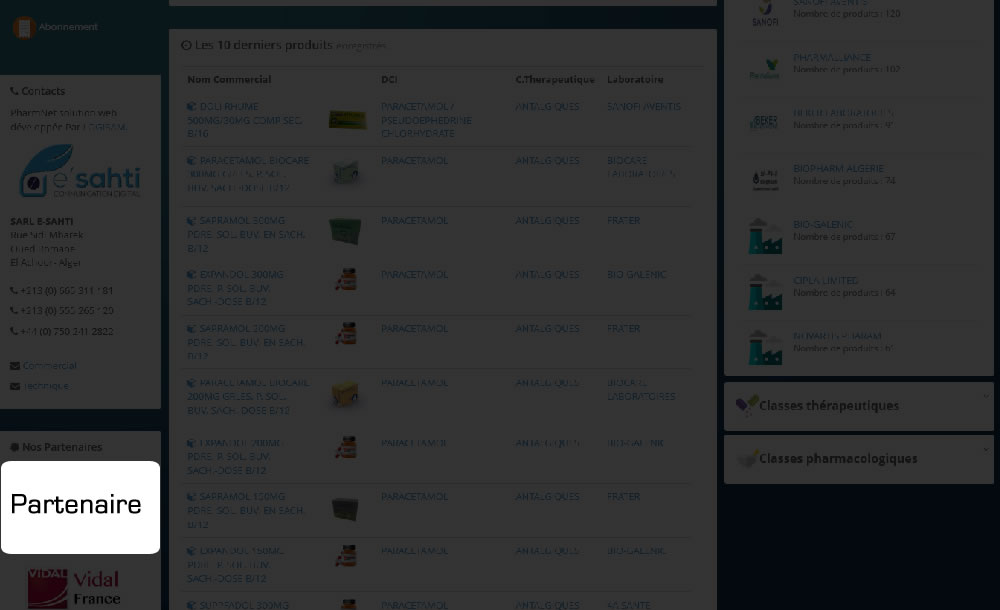This screenshot has width=1000, height=610.
Task: Open the Commercial email link
Action: click(x=50, y=366)
